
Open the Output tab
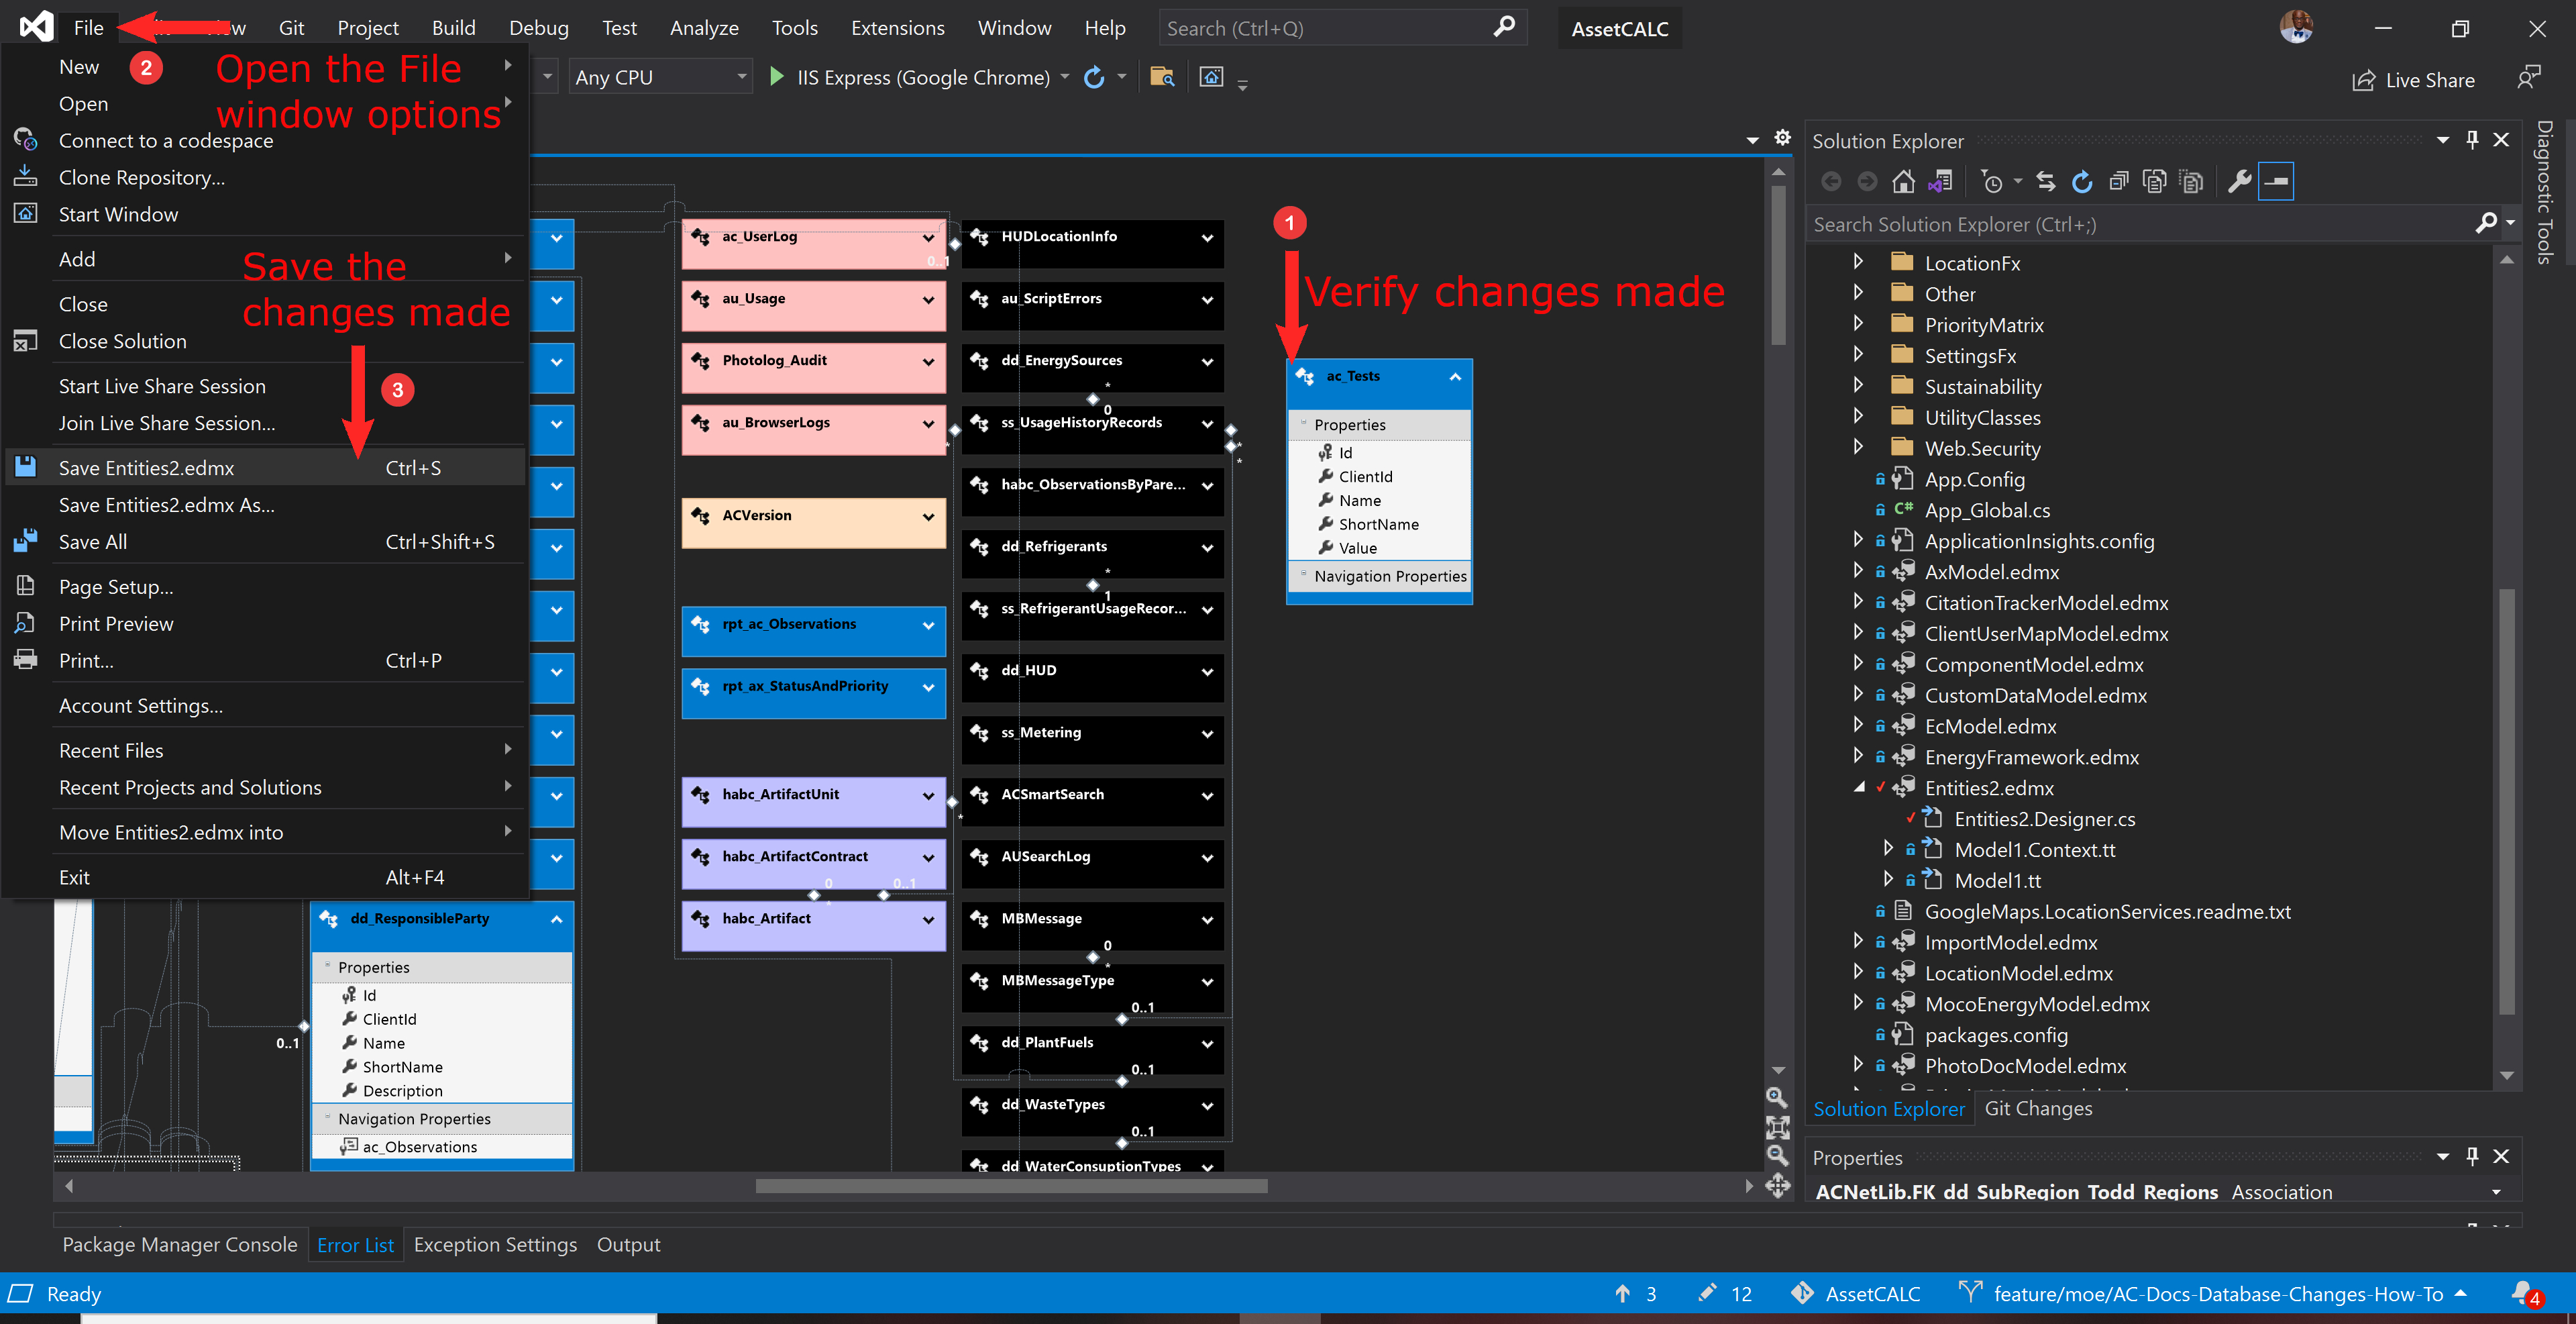click(x=628, y=1245)
